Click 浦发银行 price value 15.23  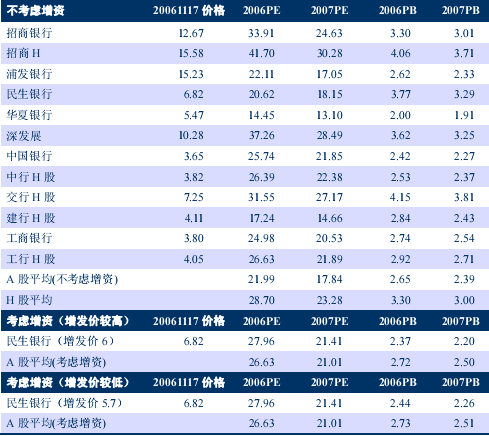coord(191,74)
